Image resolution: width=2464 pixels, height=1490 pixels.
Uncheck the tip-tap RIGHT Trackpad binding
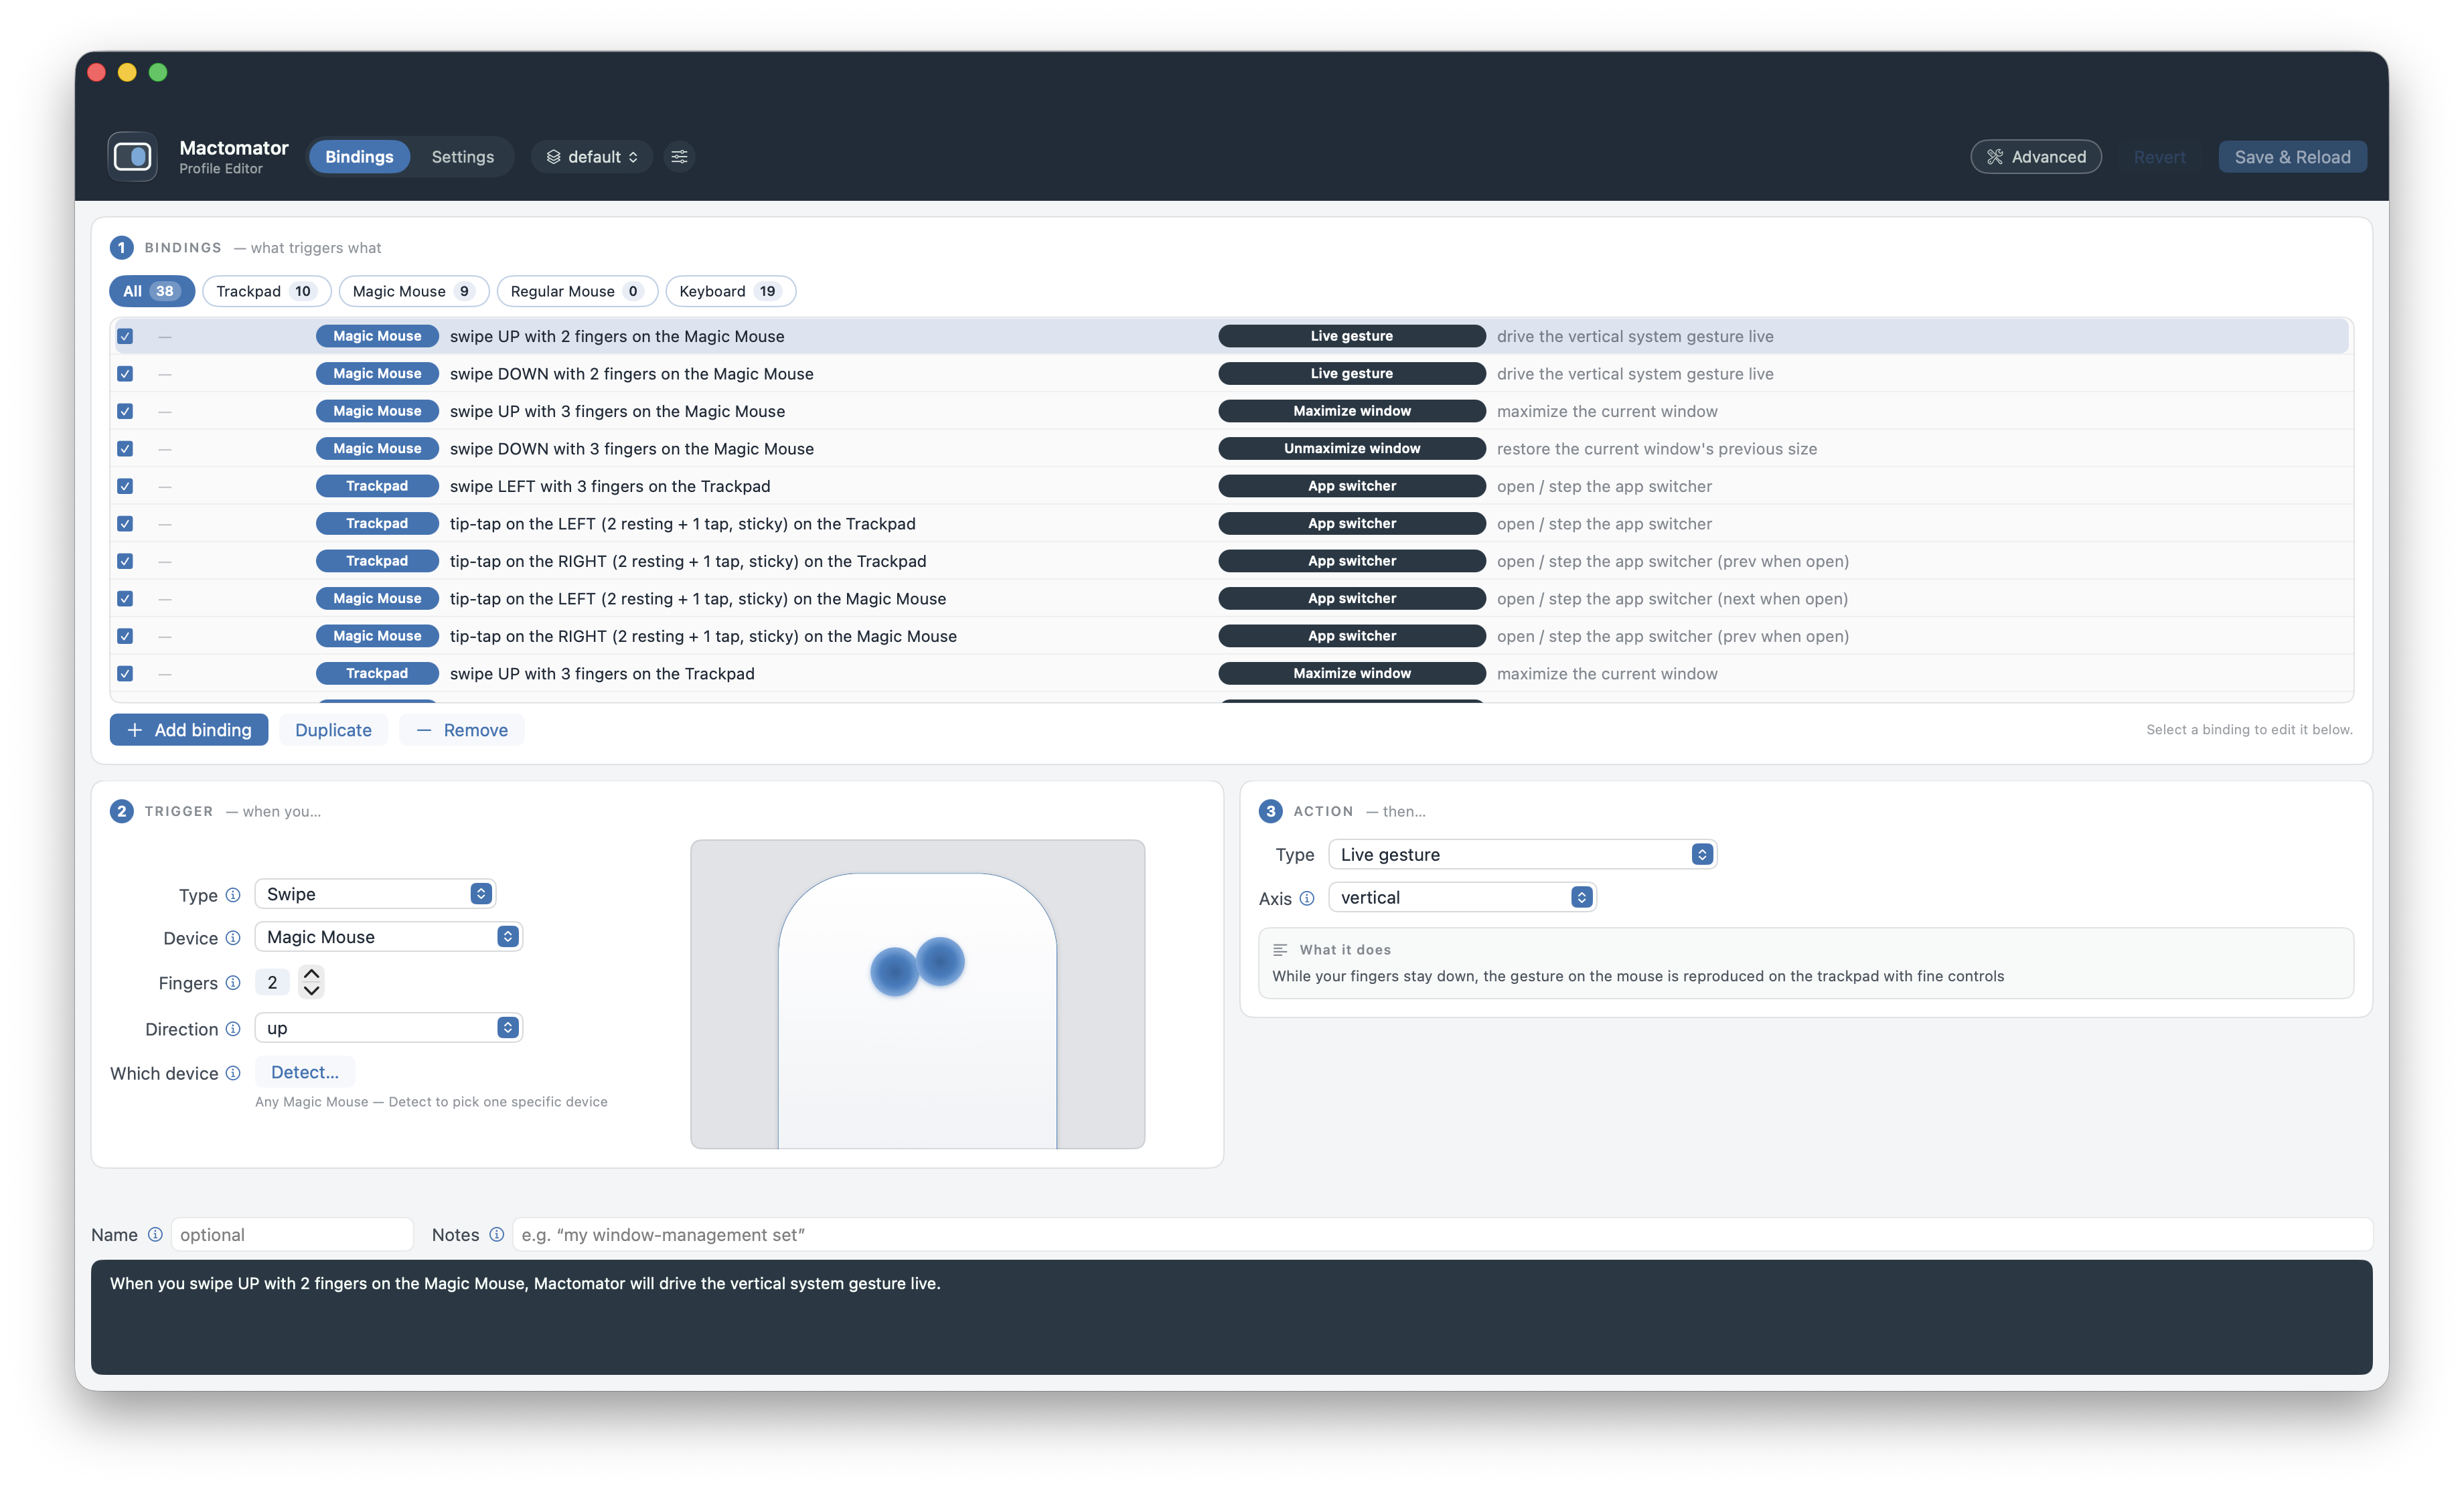pyautogui.click(x=125, y=561)
